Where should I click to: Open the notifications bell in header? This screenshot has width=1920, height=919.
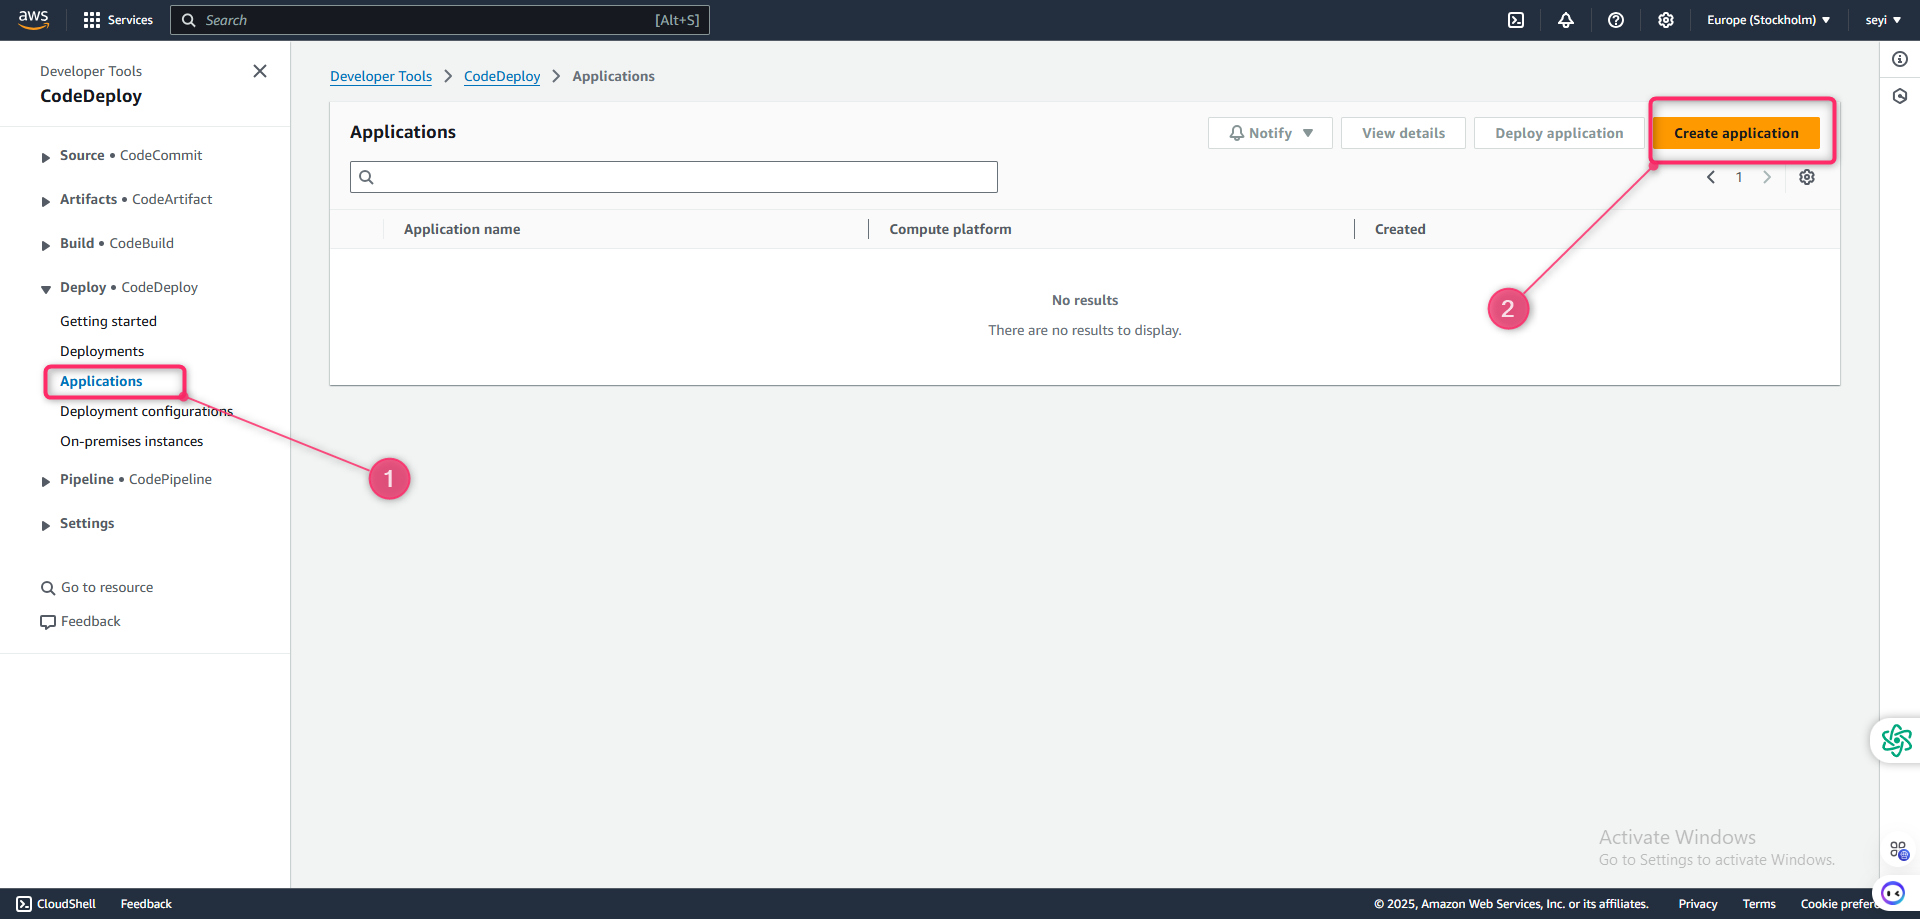[x=1566, y=20]
